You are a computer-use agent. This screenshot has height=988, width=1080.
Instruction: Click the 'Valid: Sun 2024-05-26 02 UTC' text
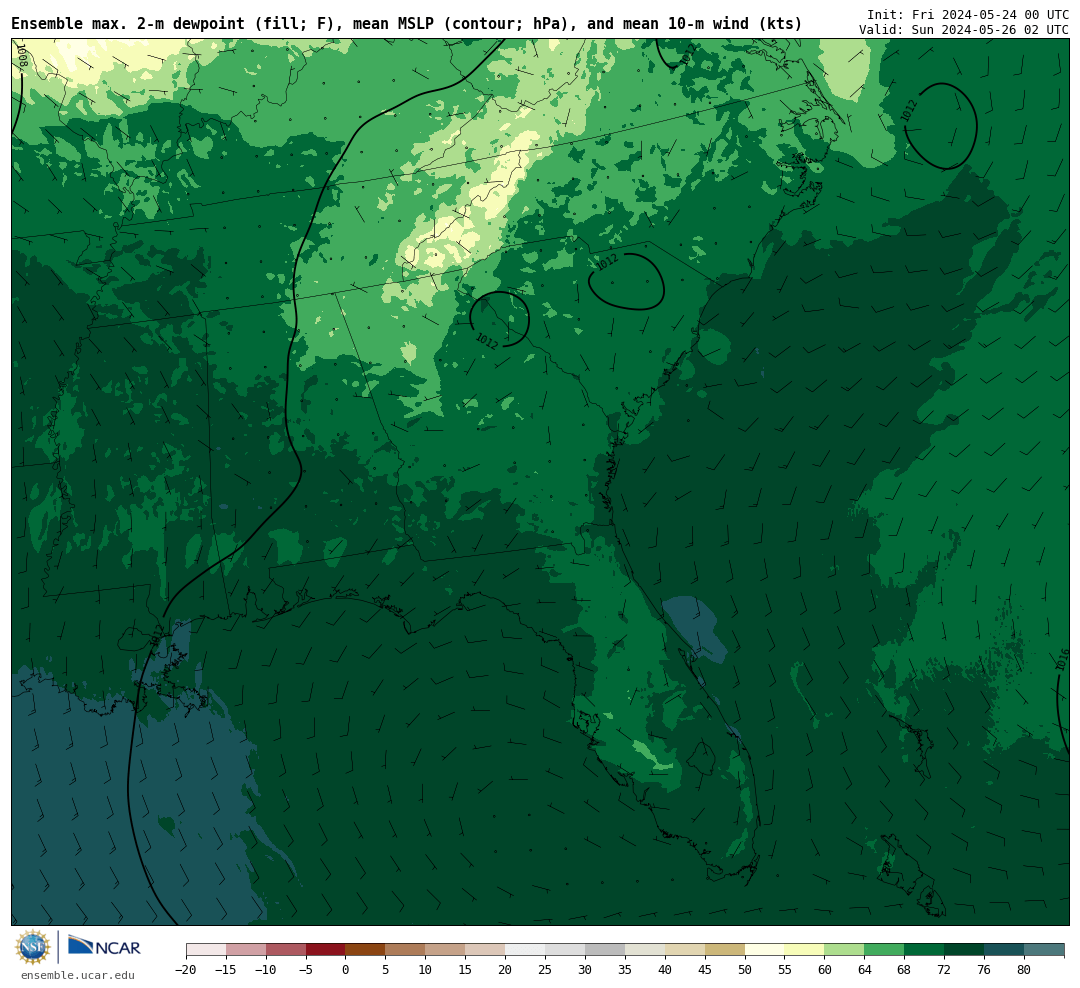coord(964,30)
